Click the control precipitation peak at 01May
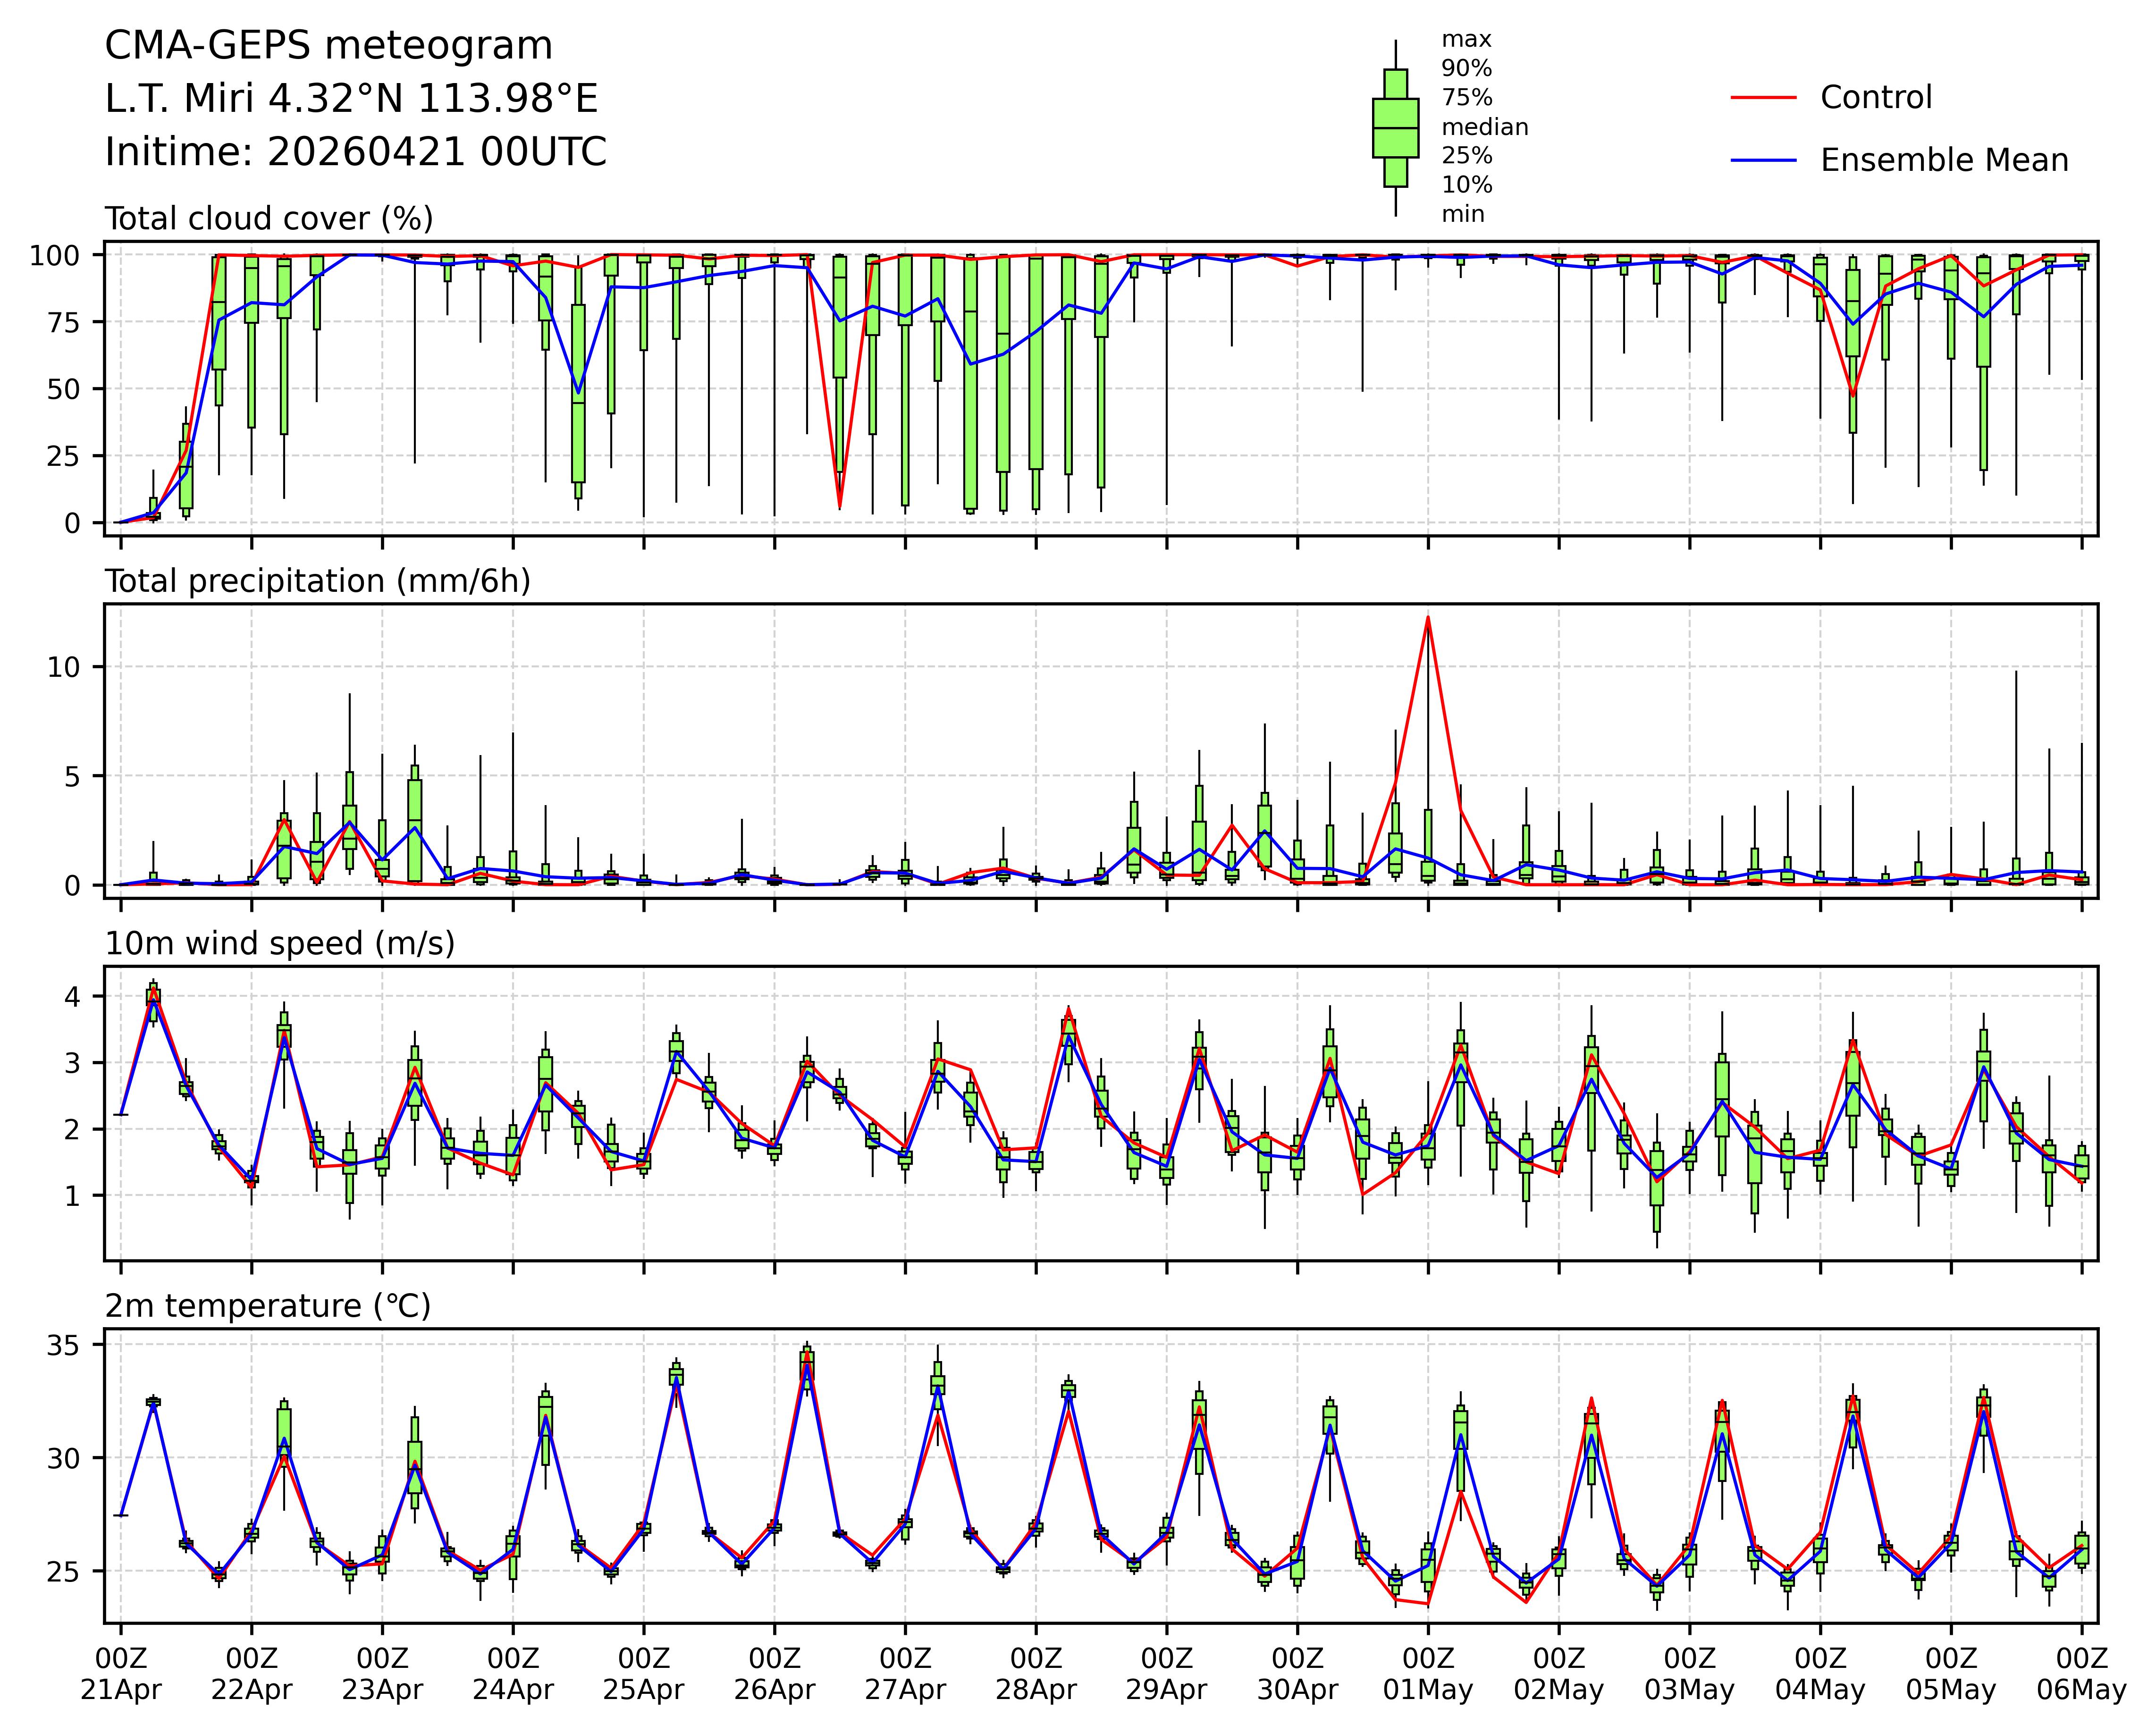Image resolution: width=2156 pixels, height=1733 pixels. point(1428,618)
